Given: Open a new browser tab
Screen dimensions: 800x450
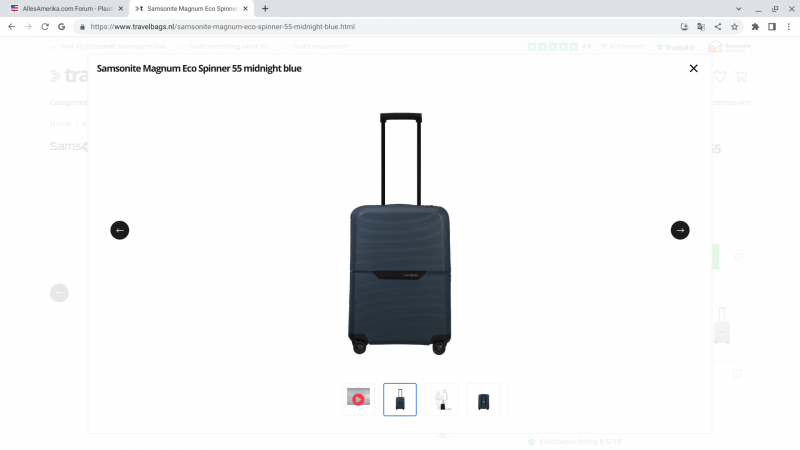Looking at the screenshot, I should [265, 8].
